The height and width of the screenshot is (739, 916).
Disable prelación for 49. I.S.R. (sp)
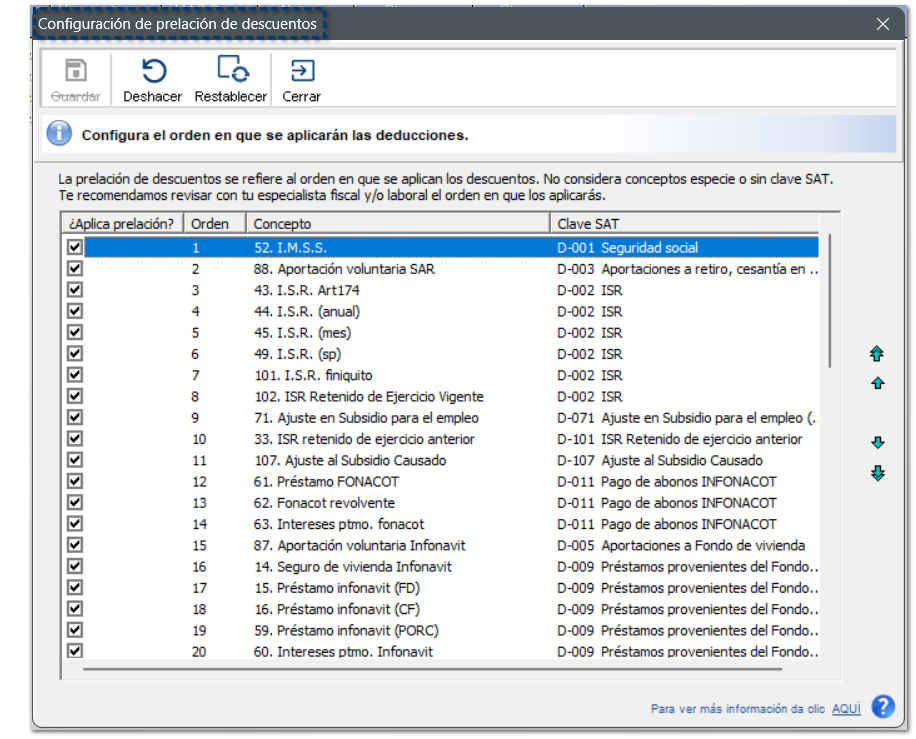[x=75, y=354]
